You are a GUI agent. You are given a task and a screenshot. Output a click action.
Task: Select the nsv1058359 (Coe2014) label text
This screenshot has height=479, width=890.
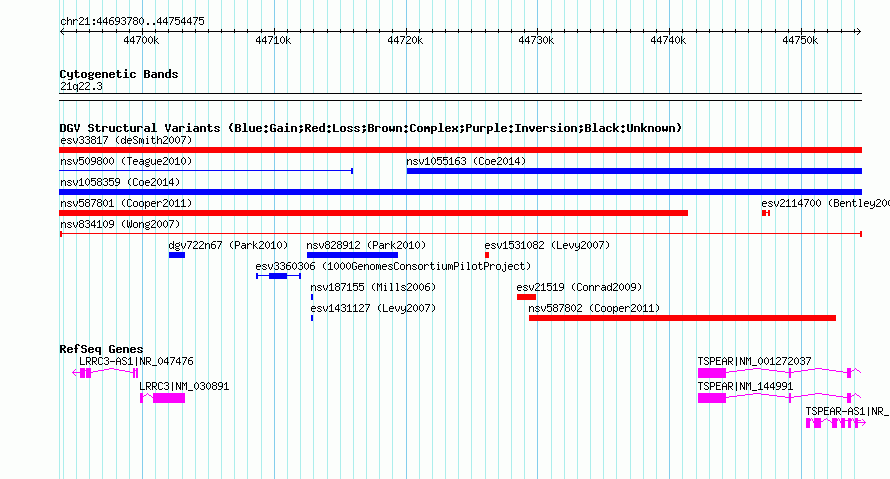[120, 182]
